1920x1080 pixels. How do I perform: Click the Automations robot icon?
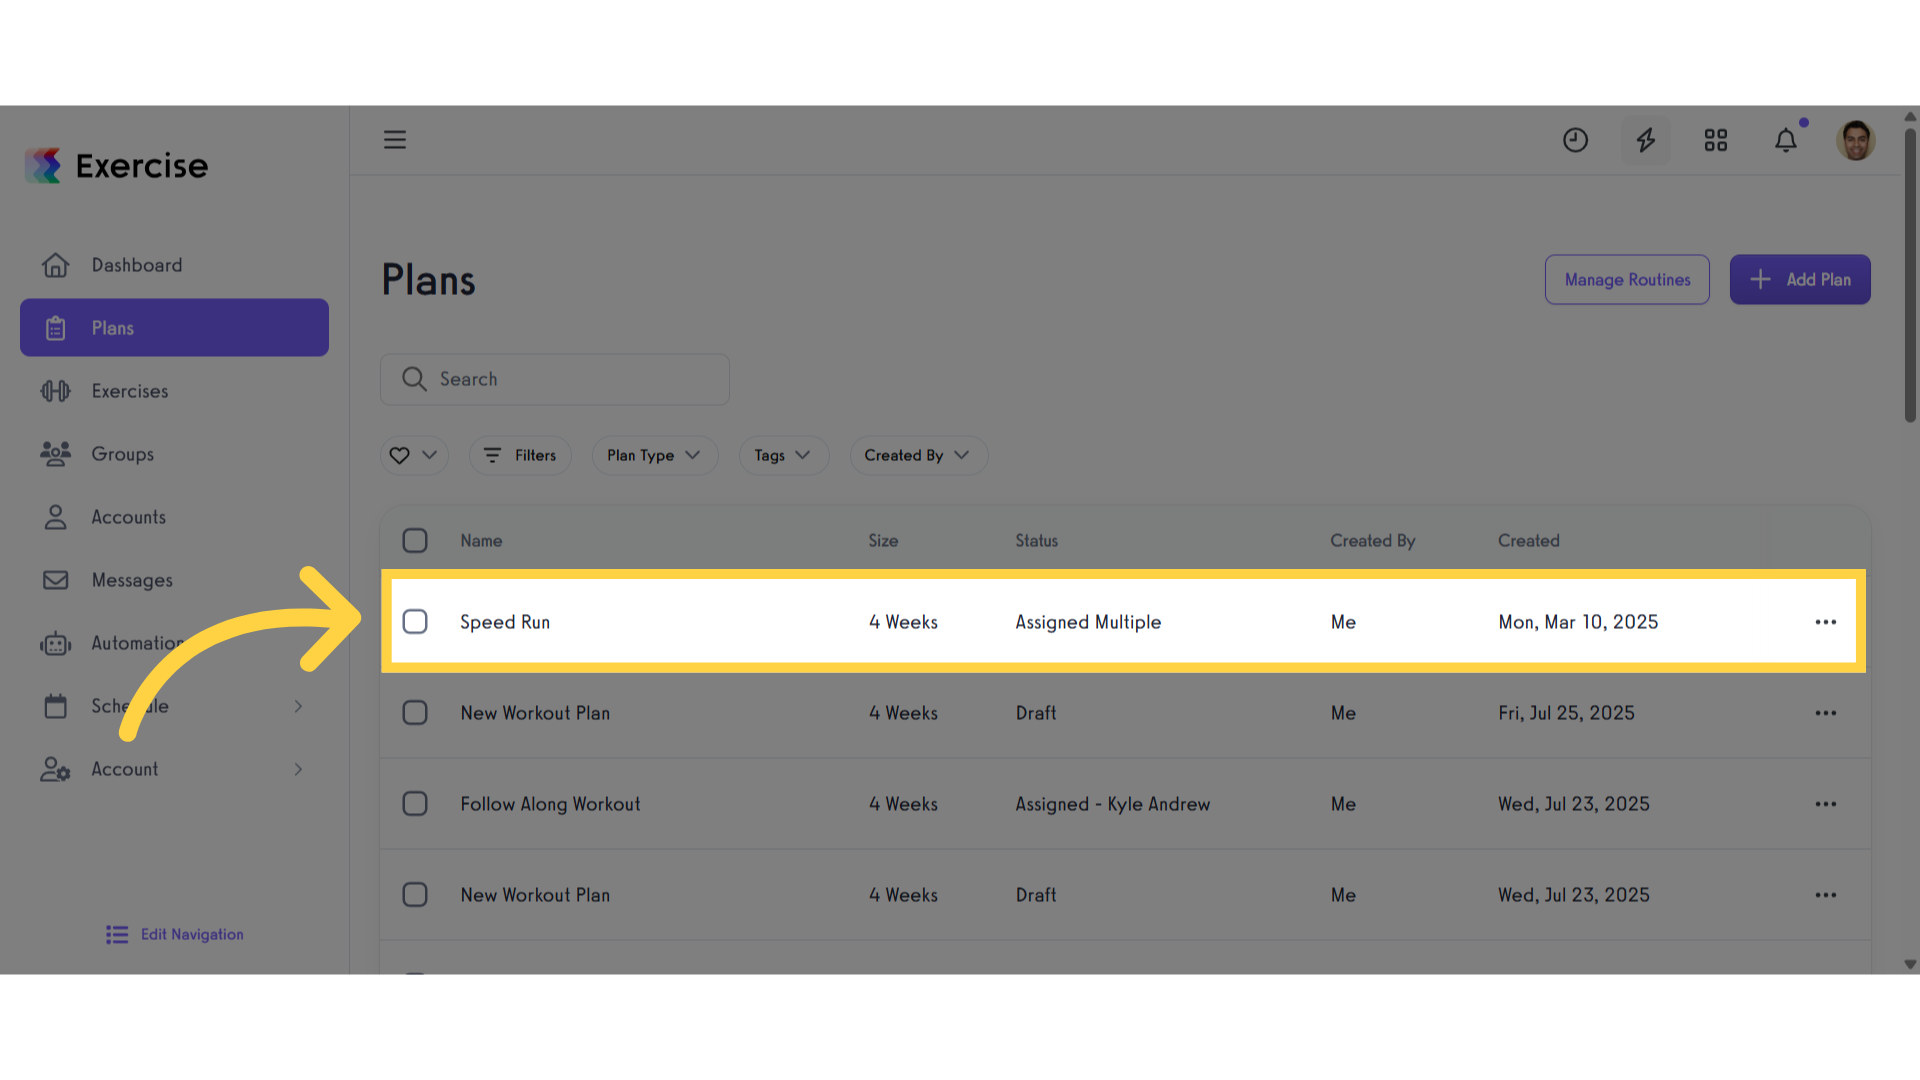56,643
